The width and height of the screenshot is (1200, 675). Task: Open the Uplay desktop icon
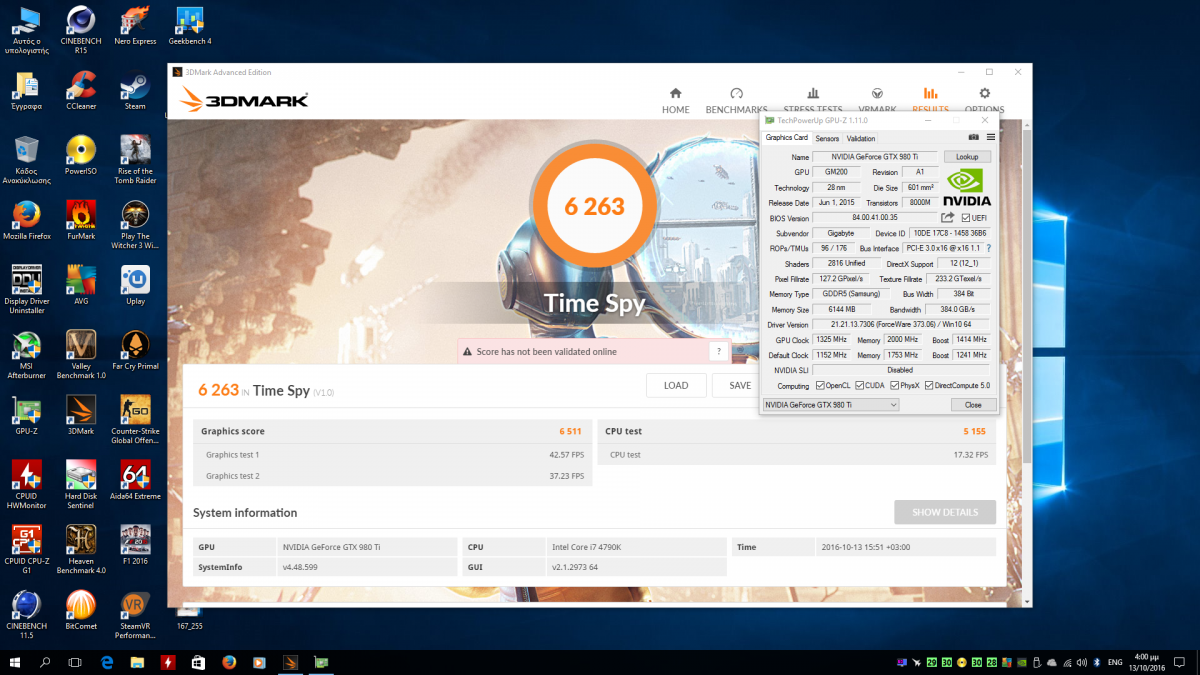135,284
